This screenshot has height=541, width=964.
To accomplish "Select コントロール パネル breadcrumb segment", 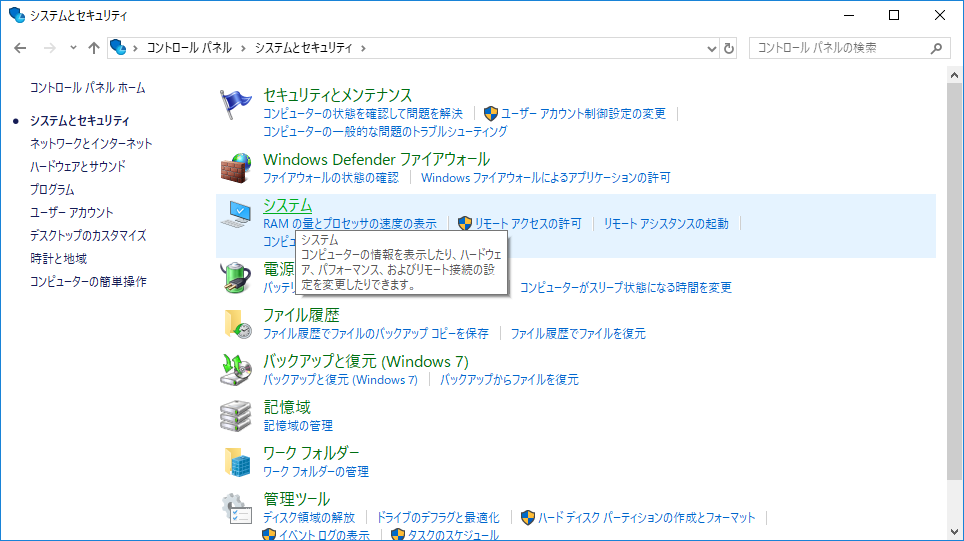I will [189, 48].
